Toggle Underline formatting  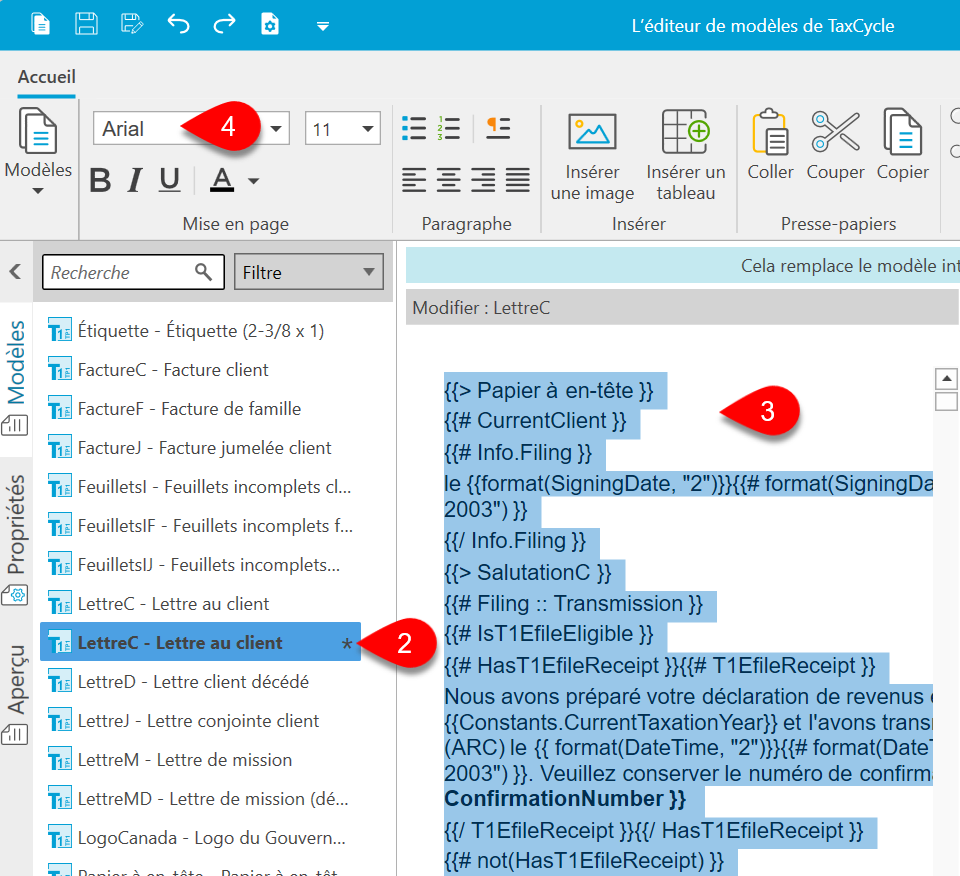point(170,181)
